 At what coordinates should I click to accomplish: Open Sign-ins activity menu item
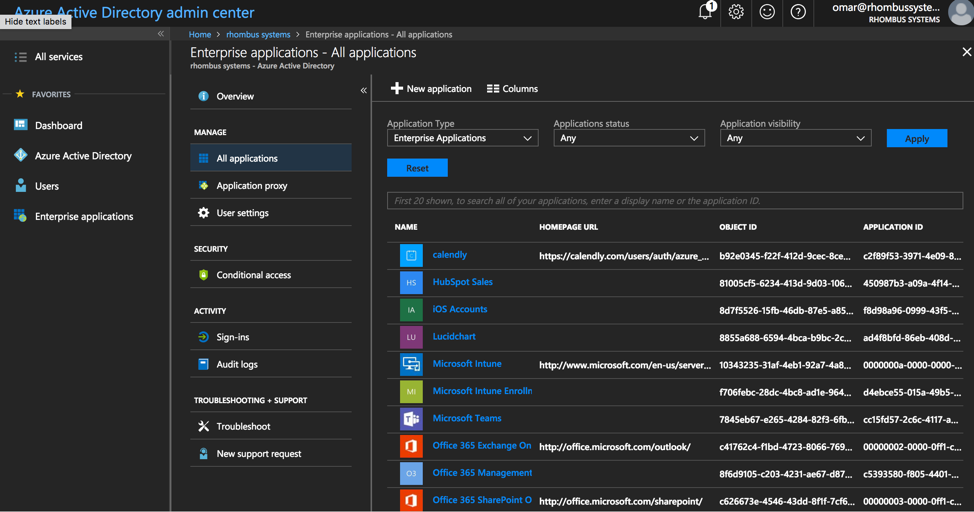(271, 337)
